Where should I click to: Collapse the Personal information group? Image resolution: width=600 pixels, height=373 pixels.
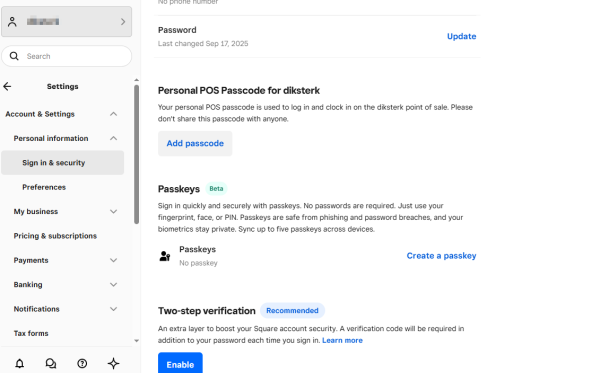pyautogui.click(x=113, y=138)
